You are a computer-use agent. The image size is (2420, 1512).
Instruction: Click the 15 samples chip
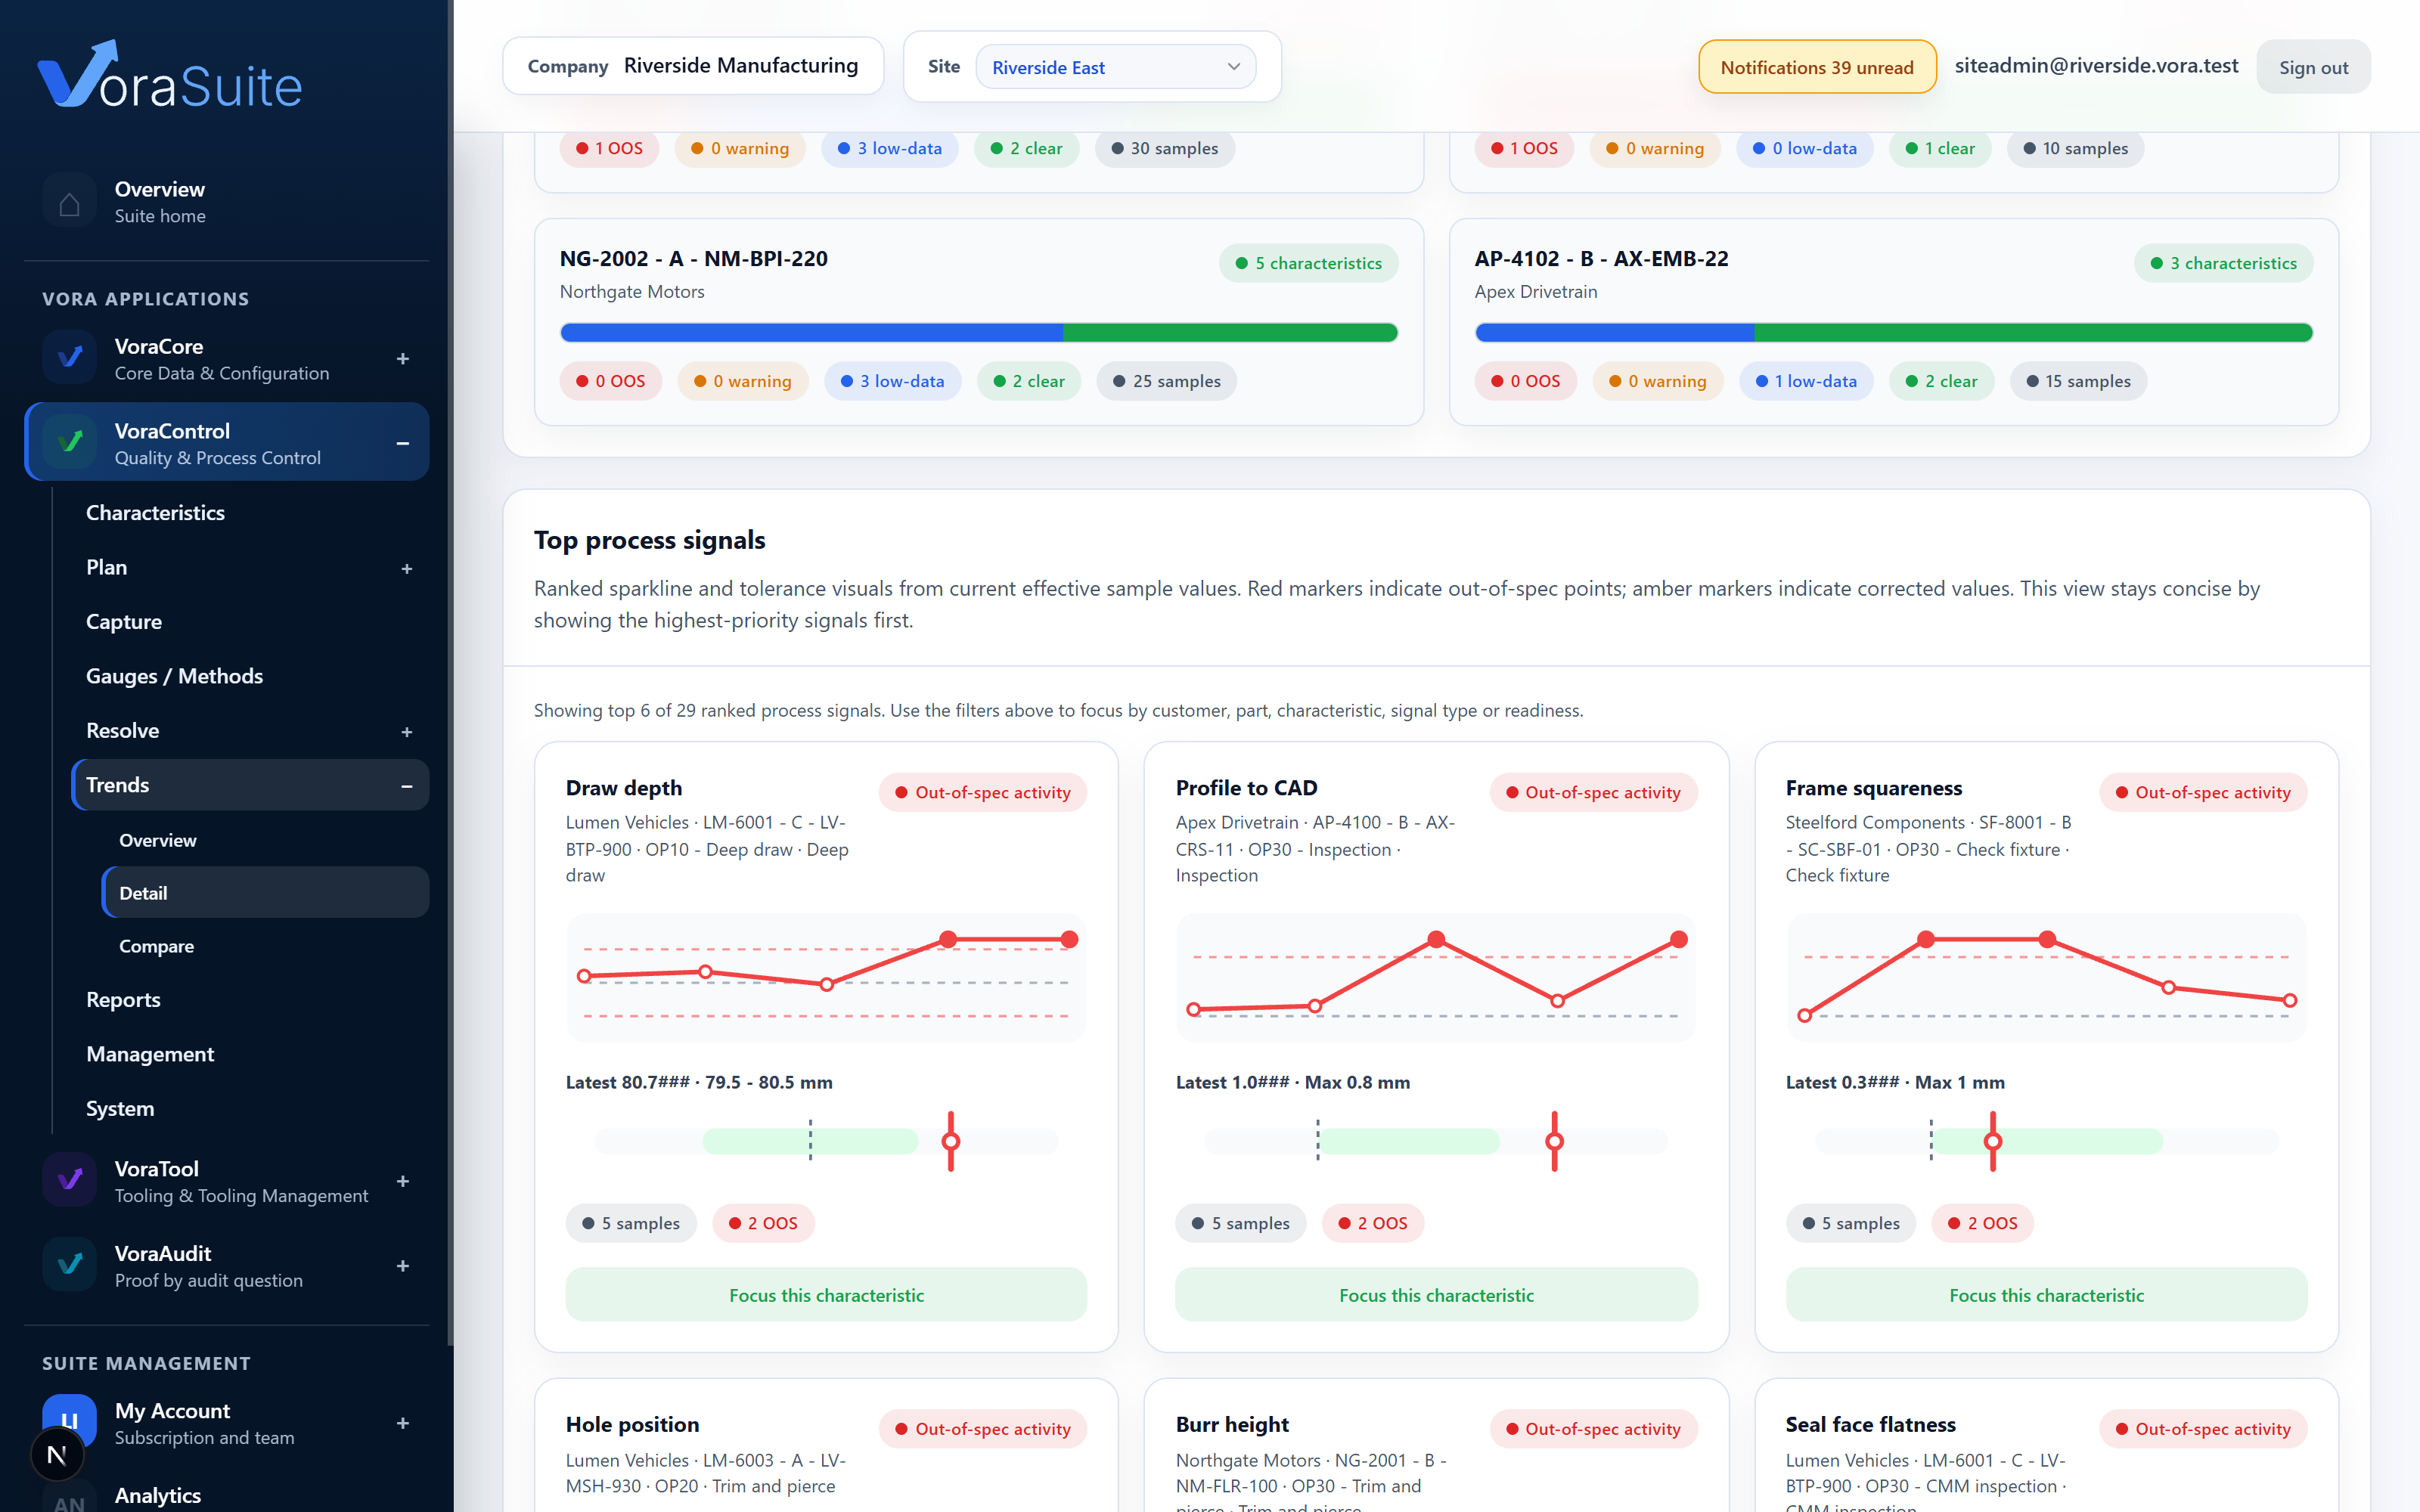pos(2078,381)
